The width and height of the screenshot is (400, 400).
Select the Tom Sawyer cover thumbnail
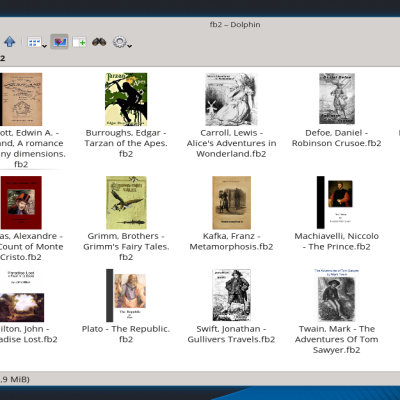click(x=337, y=295)
